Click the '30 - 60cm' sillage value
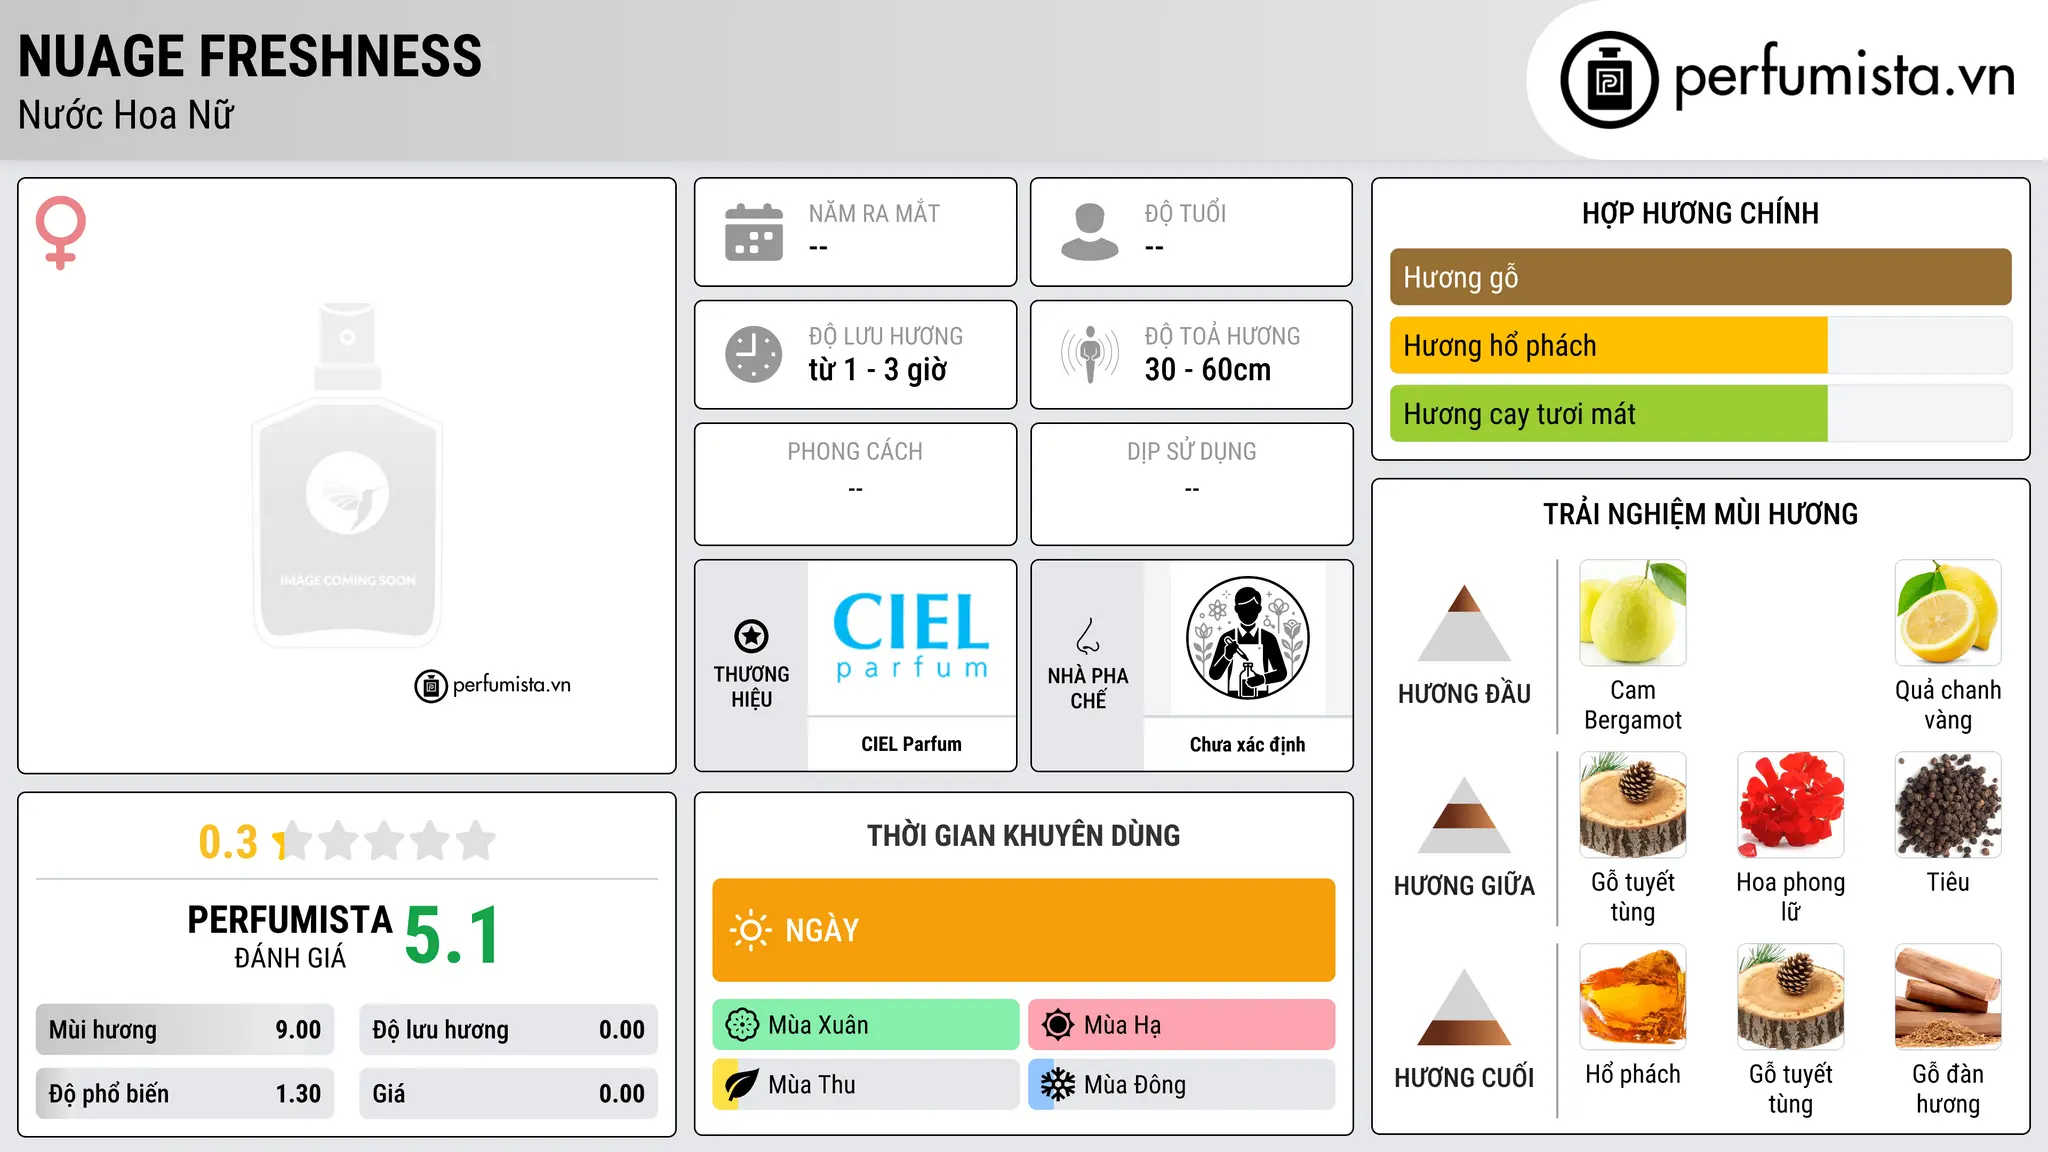Image resolution: width=2048 pixels, height=1152 pixels. point(1208,370)
